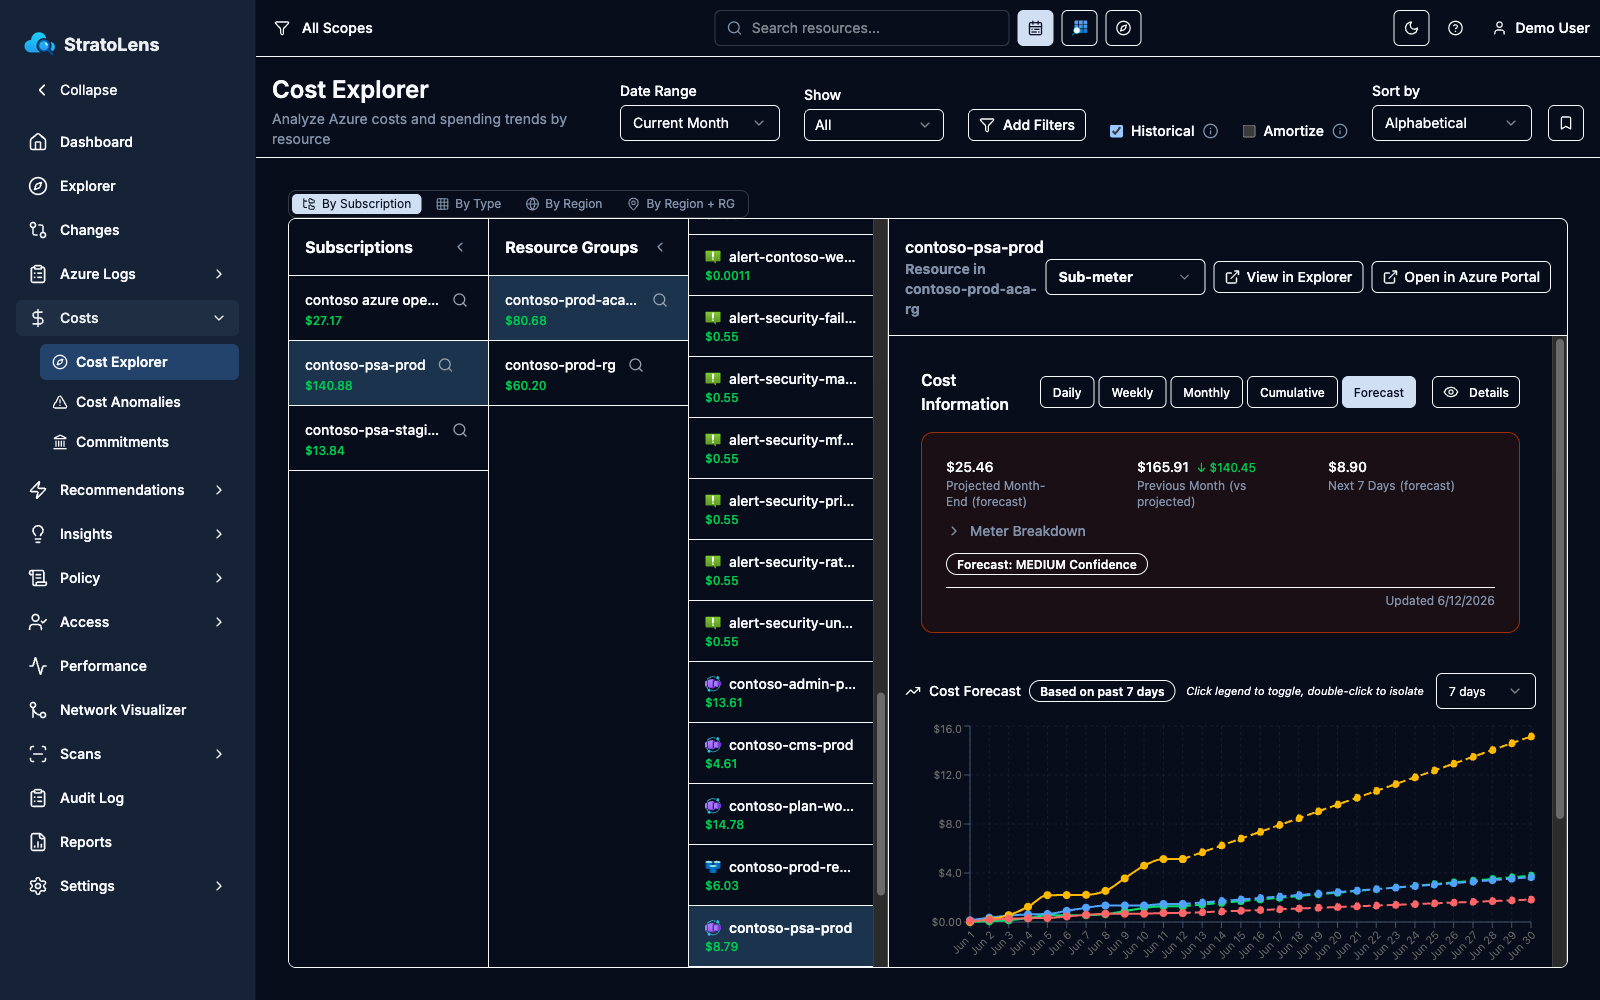Click search icon for contoso-psa-prod subscription
Viewport: 1600px width, 1000px height.
(x=446, y=365)
